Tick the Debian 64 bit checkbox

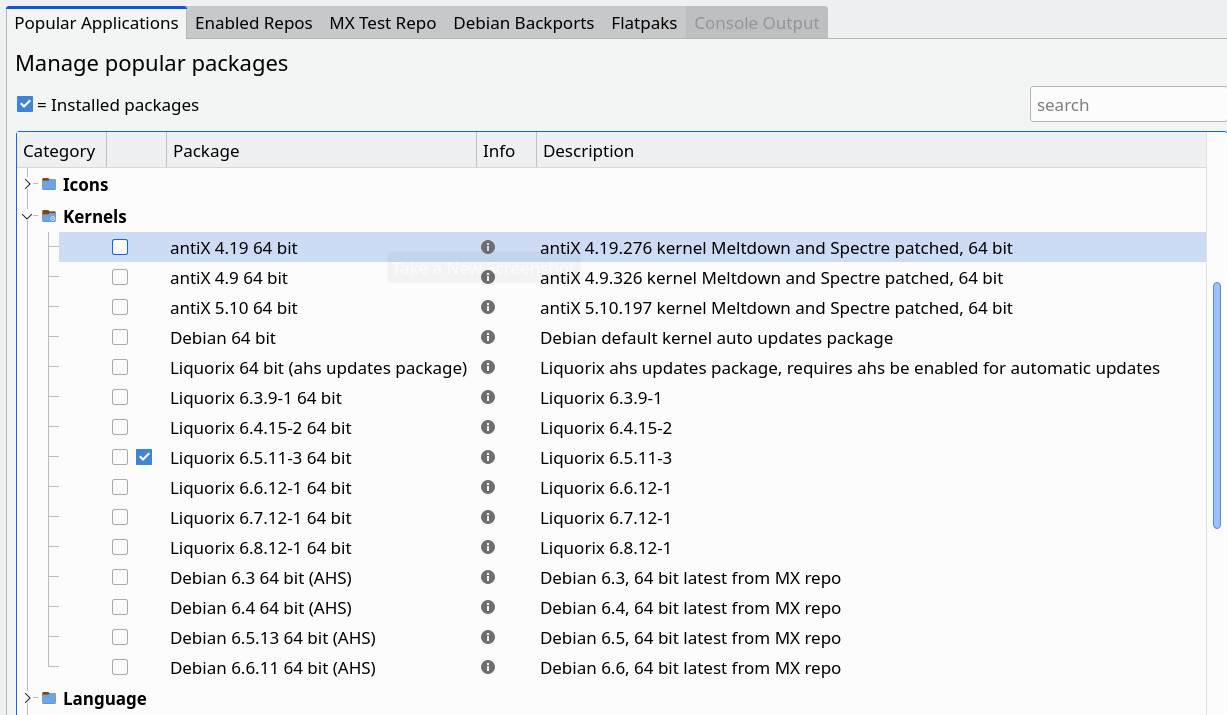[x=120, y=337]
